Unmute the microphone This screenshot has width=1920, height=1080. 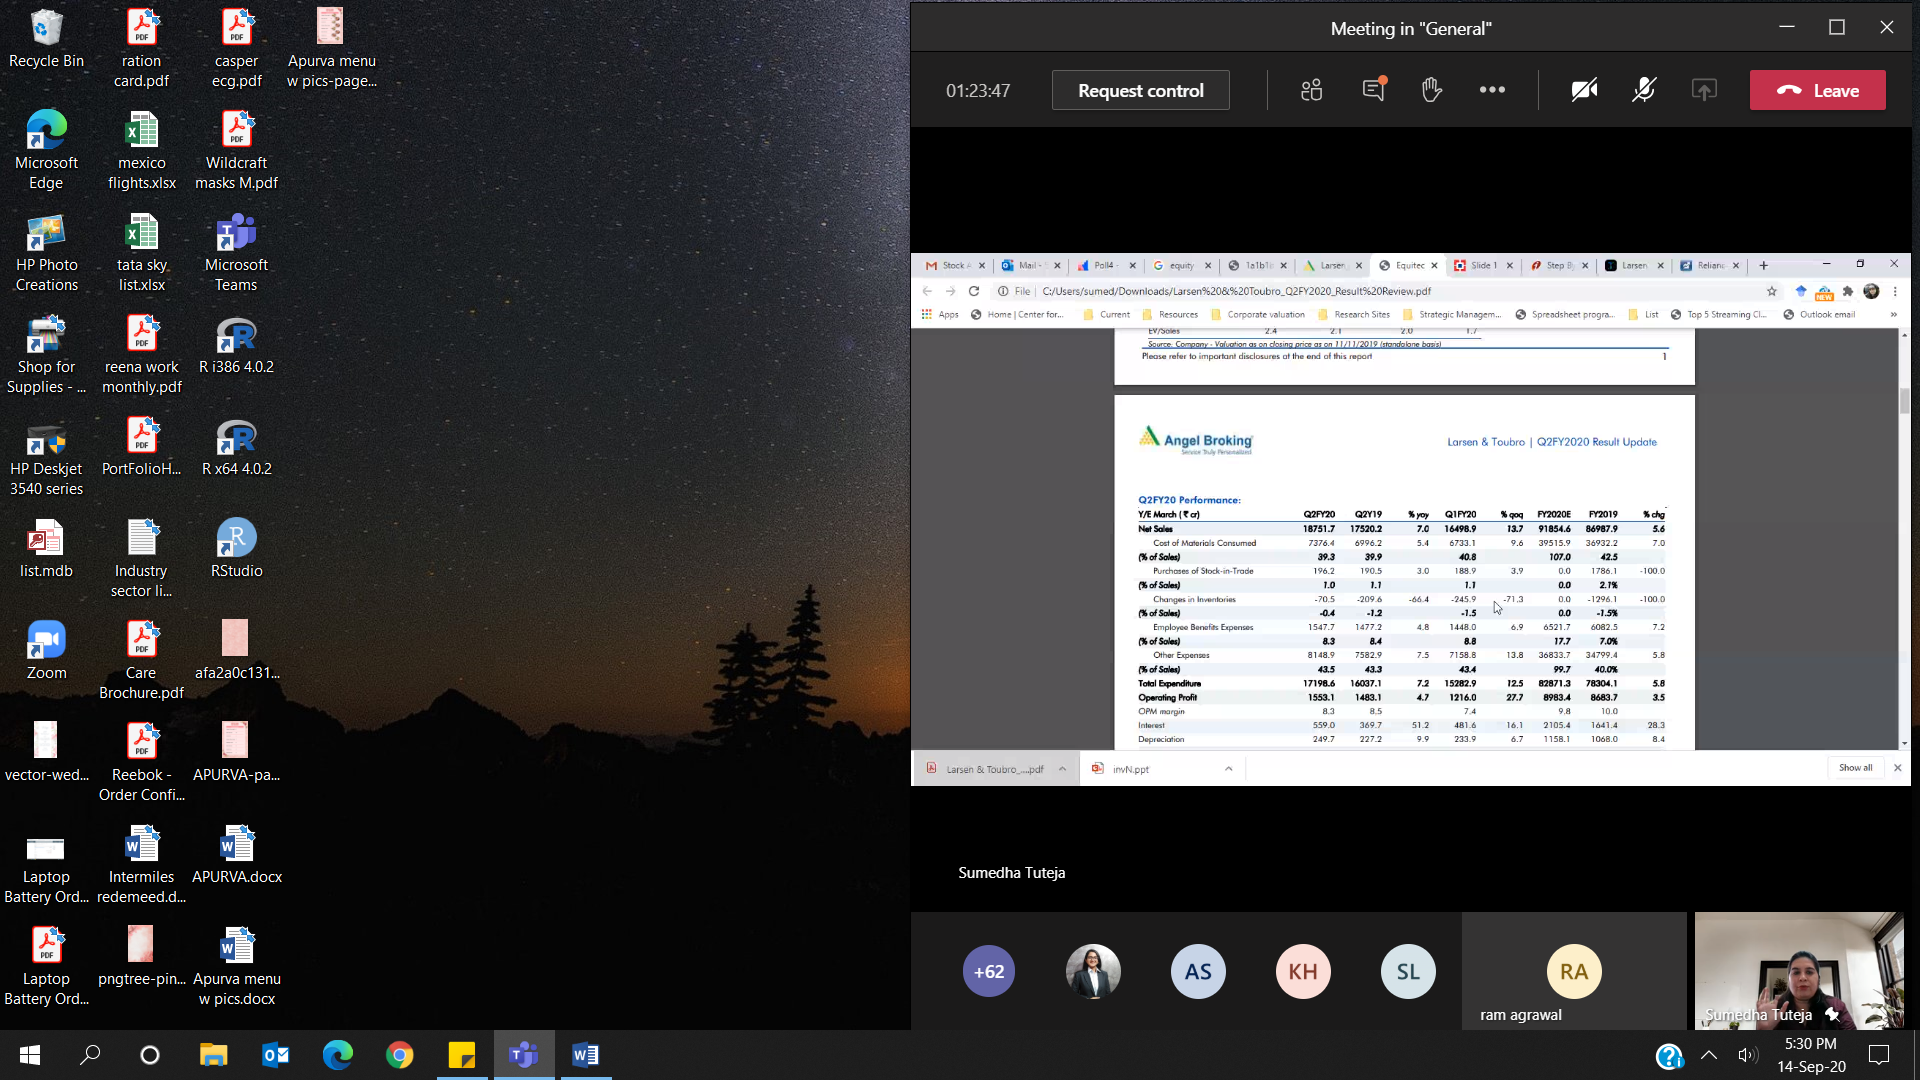pyautogui.click(x=1644, y=90)
